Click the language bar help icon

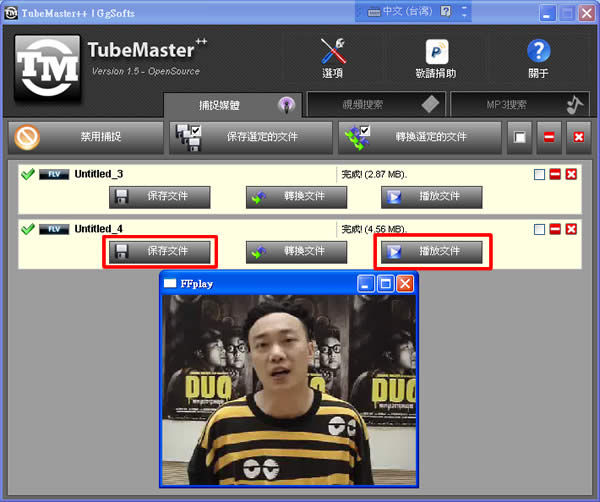click(445, 11)
